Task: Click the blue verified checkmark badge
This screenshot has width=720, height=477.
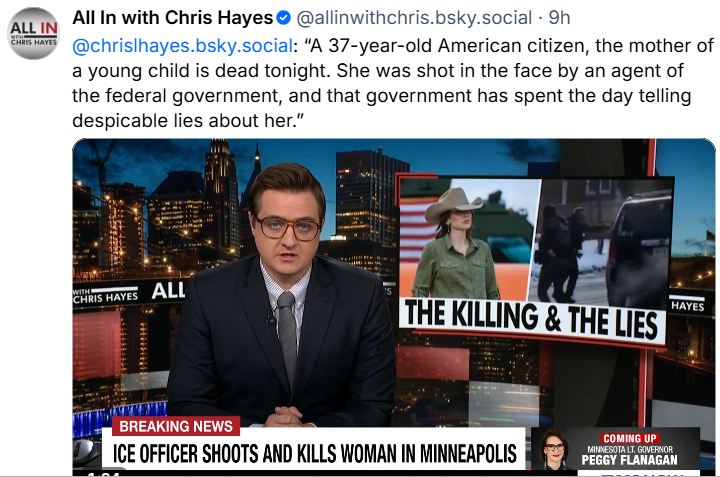Action: [x=284, y=18]
